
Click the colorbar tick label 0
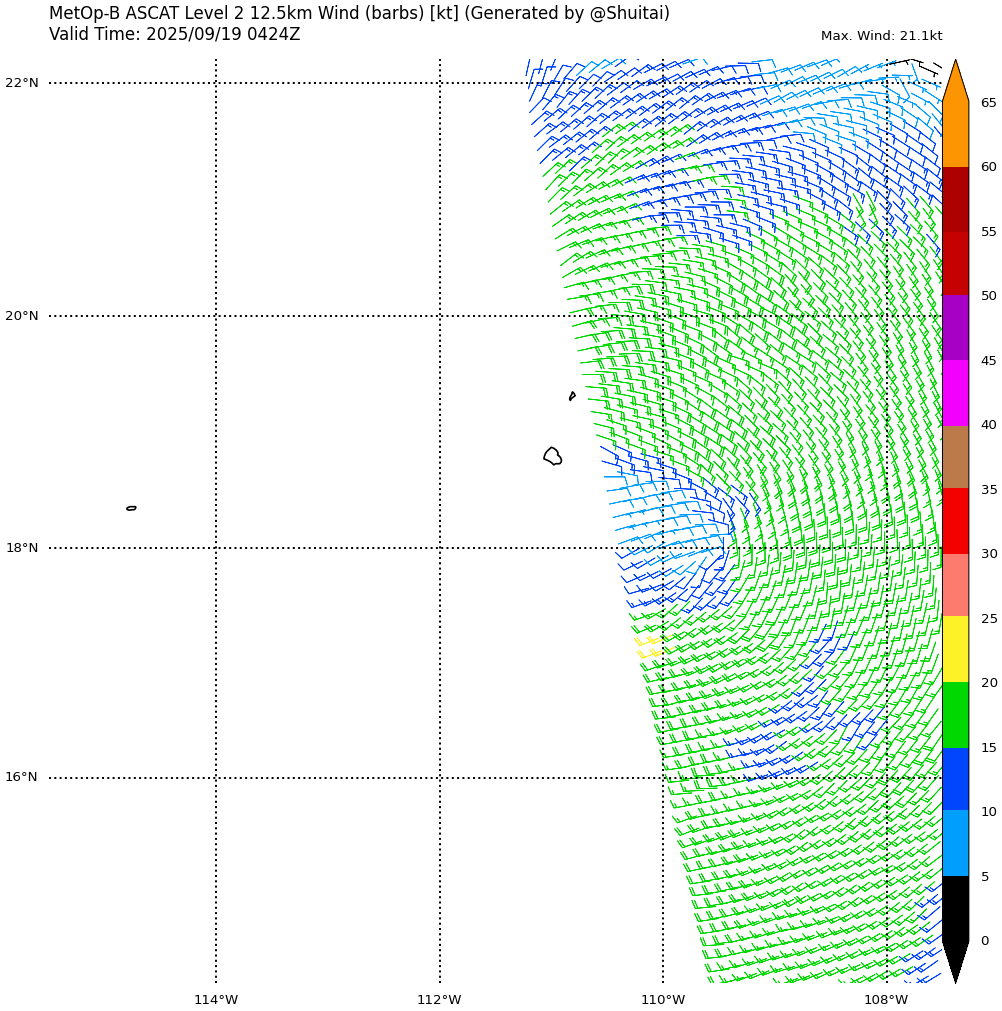point(985,941)
